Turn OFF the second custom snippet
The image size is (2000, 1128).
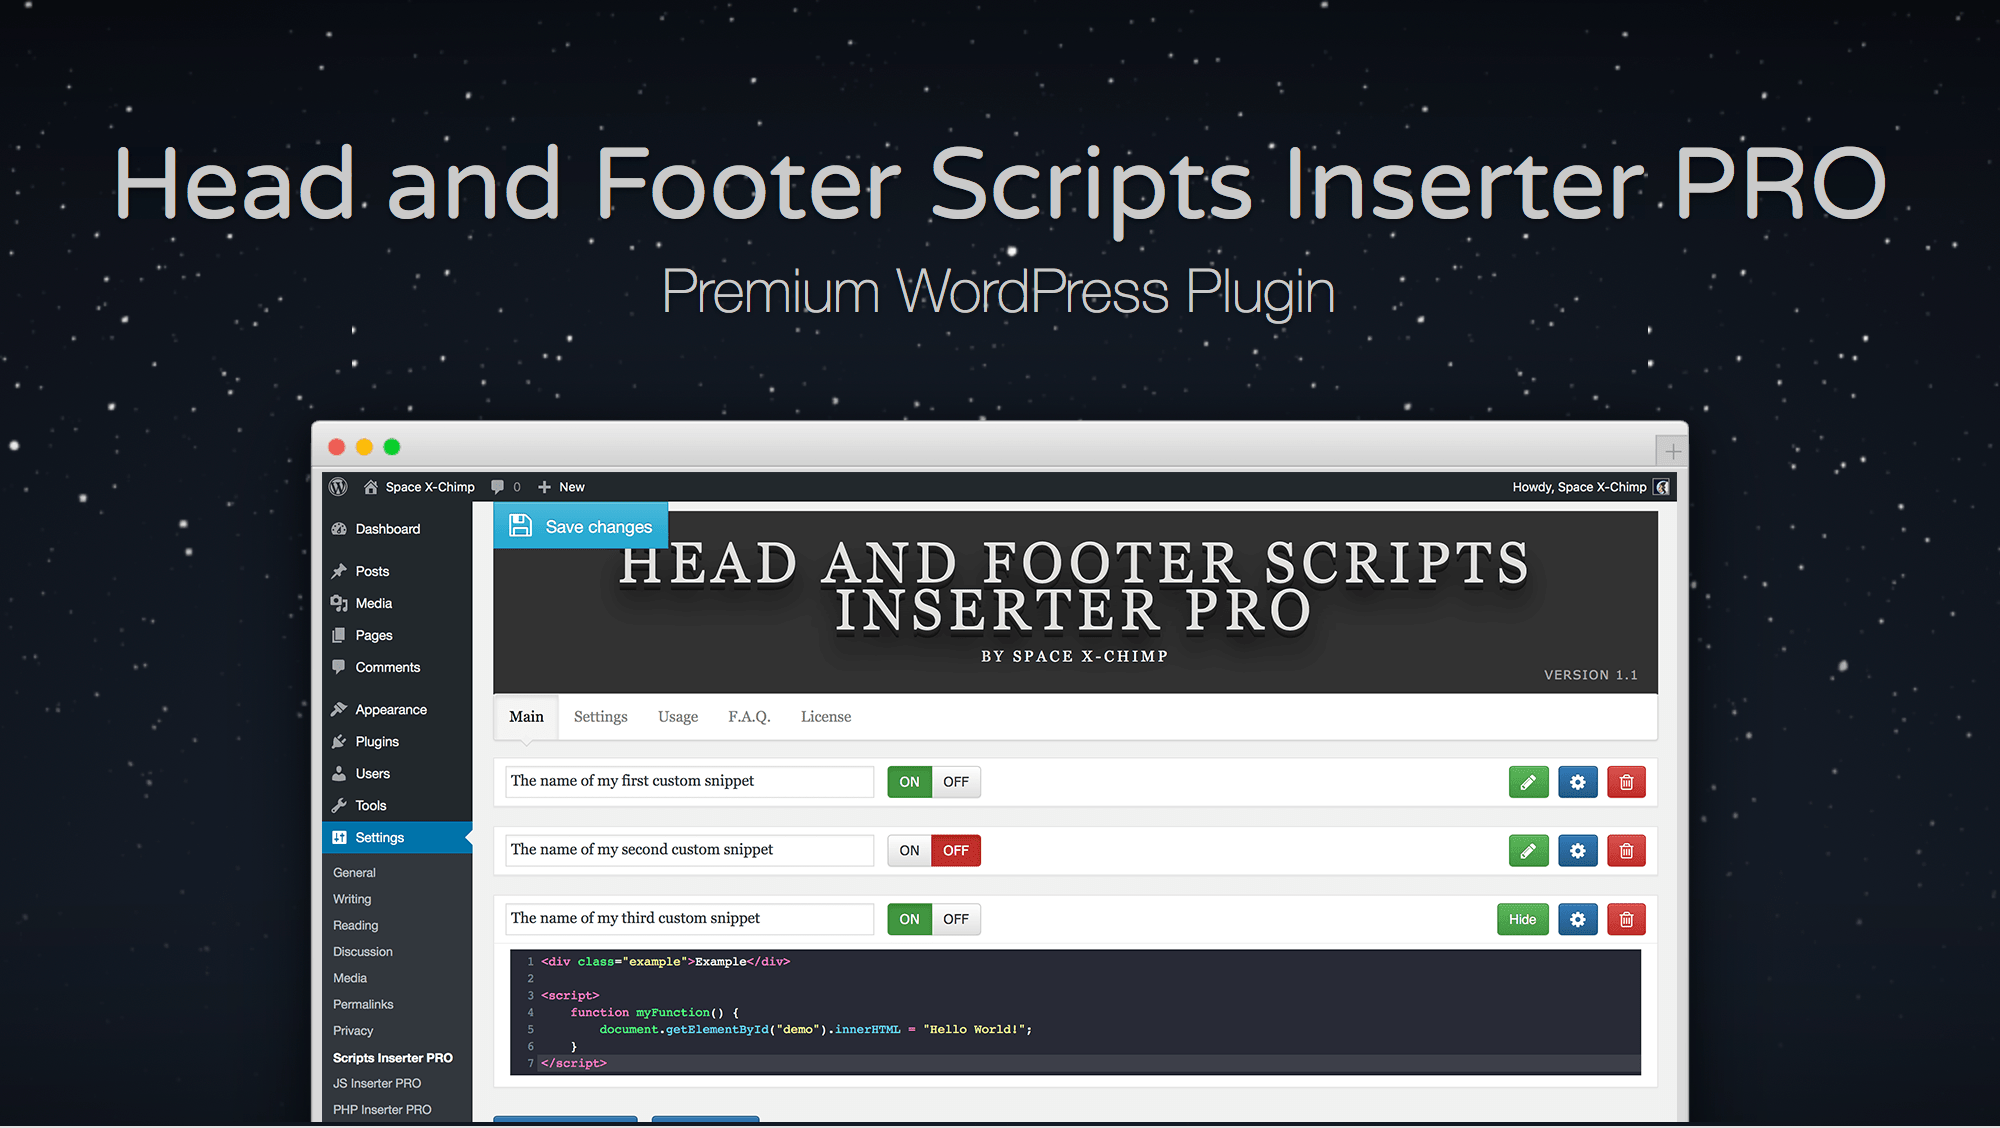956,851
